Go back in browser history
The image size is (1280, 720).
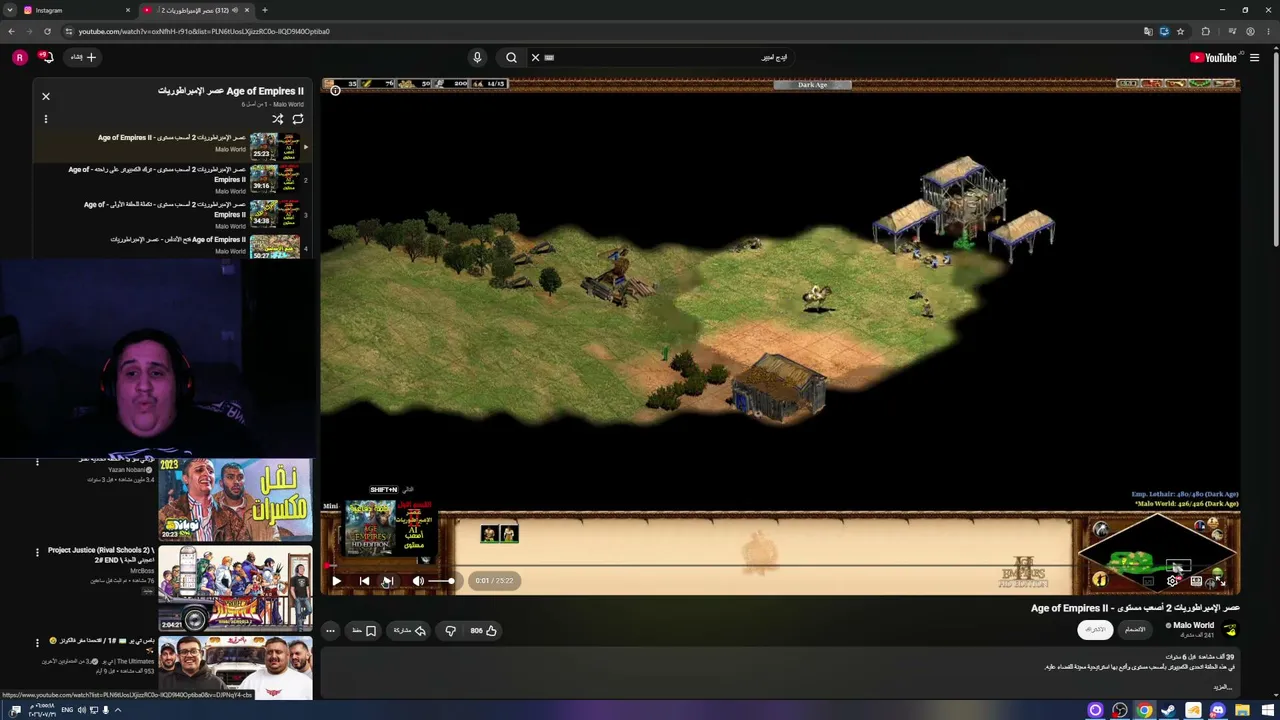(11, 31)
